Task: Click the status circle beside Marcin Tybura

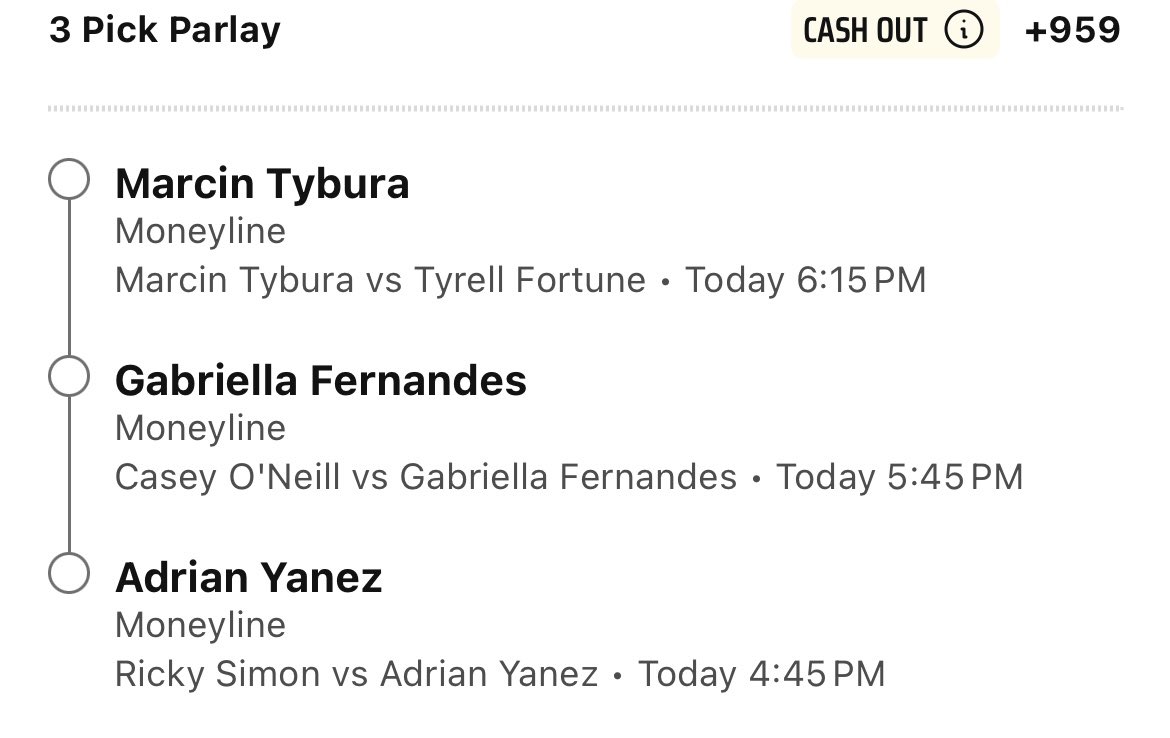Action: pyautogui.click(x=69, y=182)
